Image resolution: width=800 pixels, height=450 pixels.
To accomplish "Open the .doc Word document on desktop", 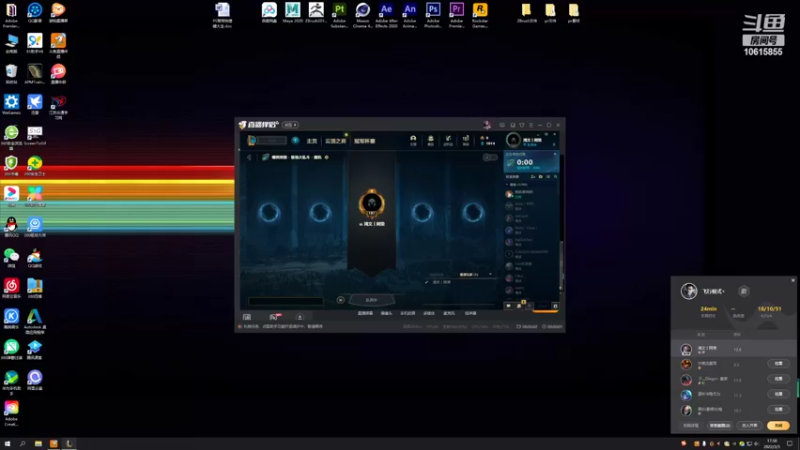I will 222,14.
